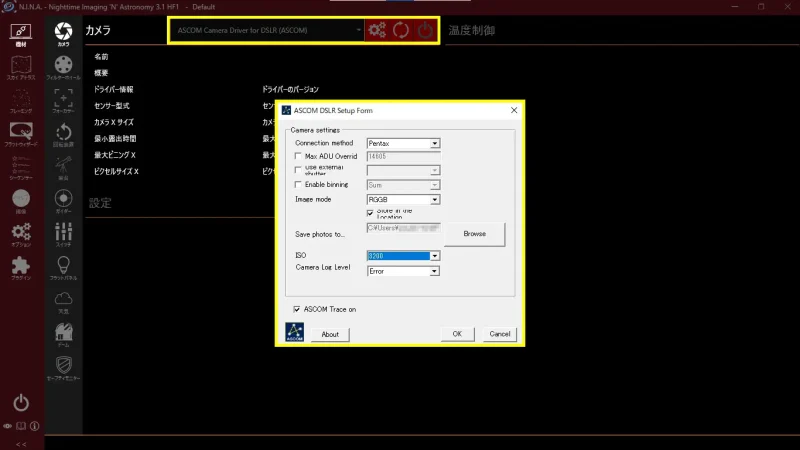
Task: Open the Dome icon
Action: pos(63,335)
